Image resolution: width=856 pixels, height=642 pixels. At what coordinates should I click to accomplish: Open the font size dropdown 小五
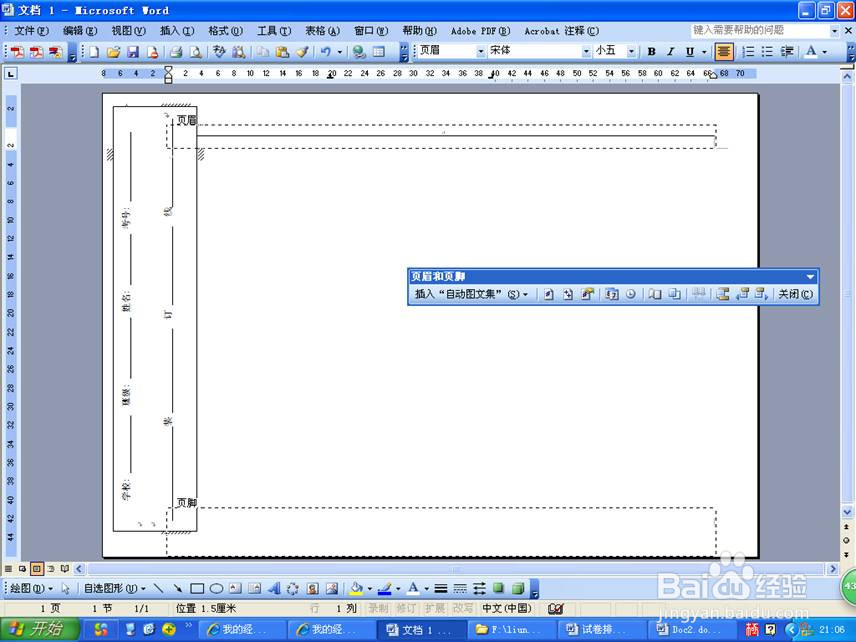[x=631, y=51]
